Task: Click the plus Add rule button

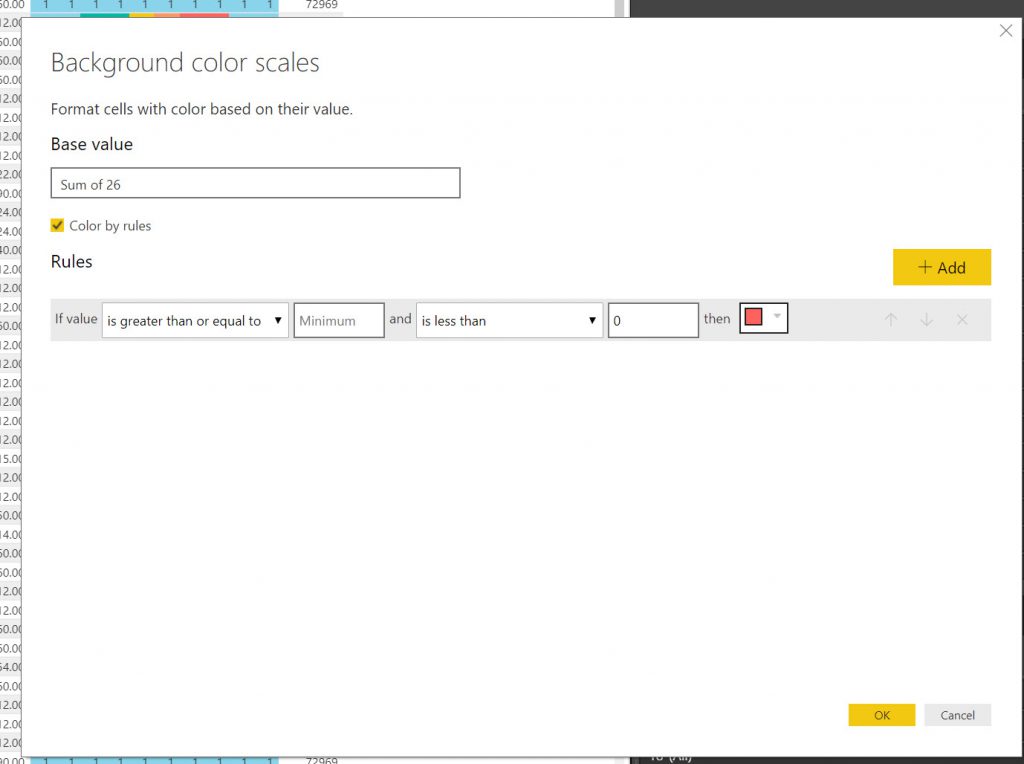Action: click(941, 267)
